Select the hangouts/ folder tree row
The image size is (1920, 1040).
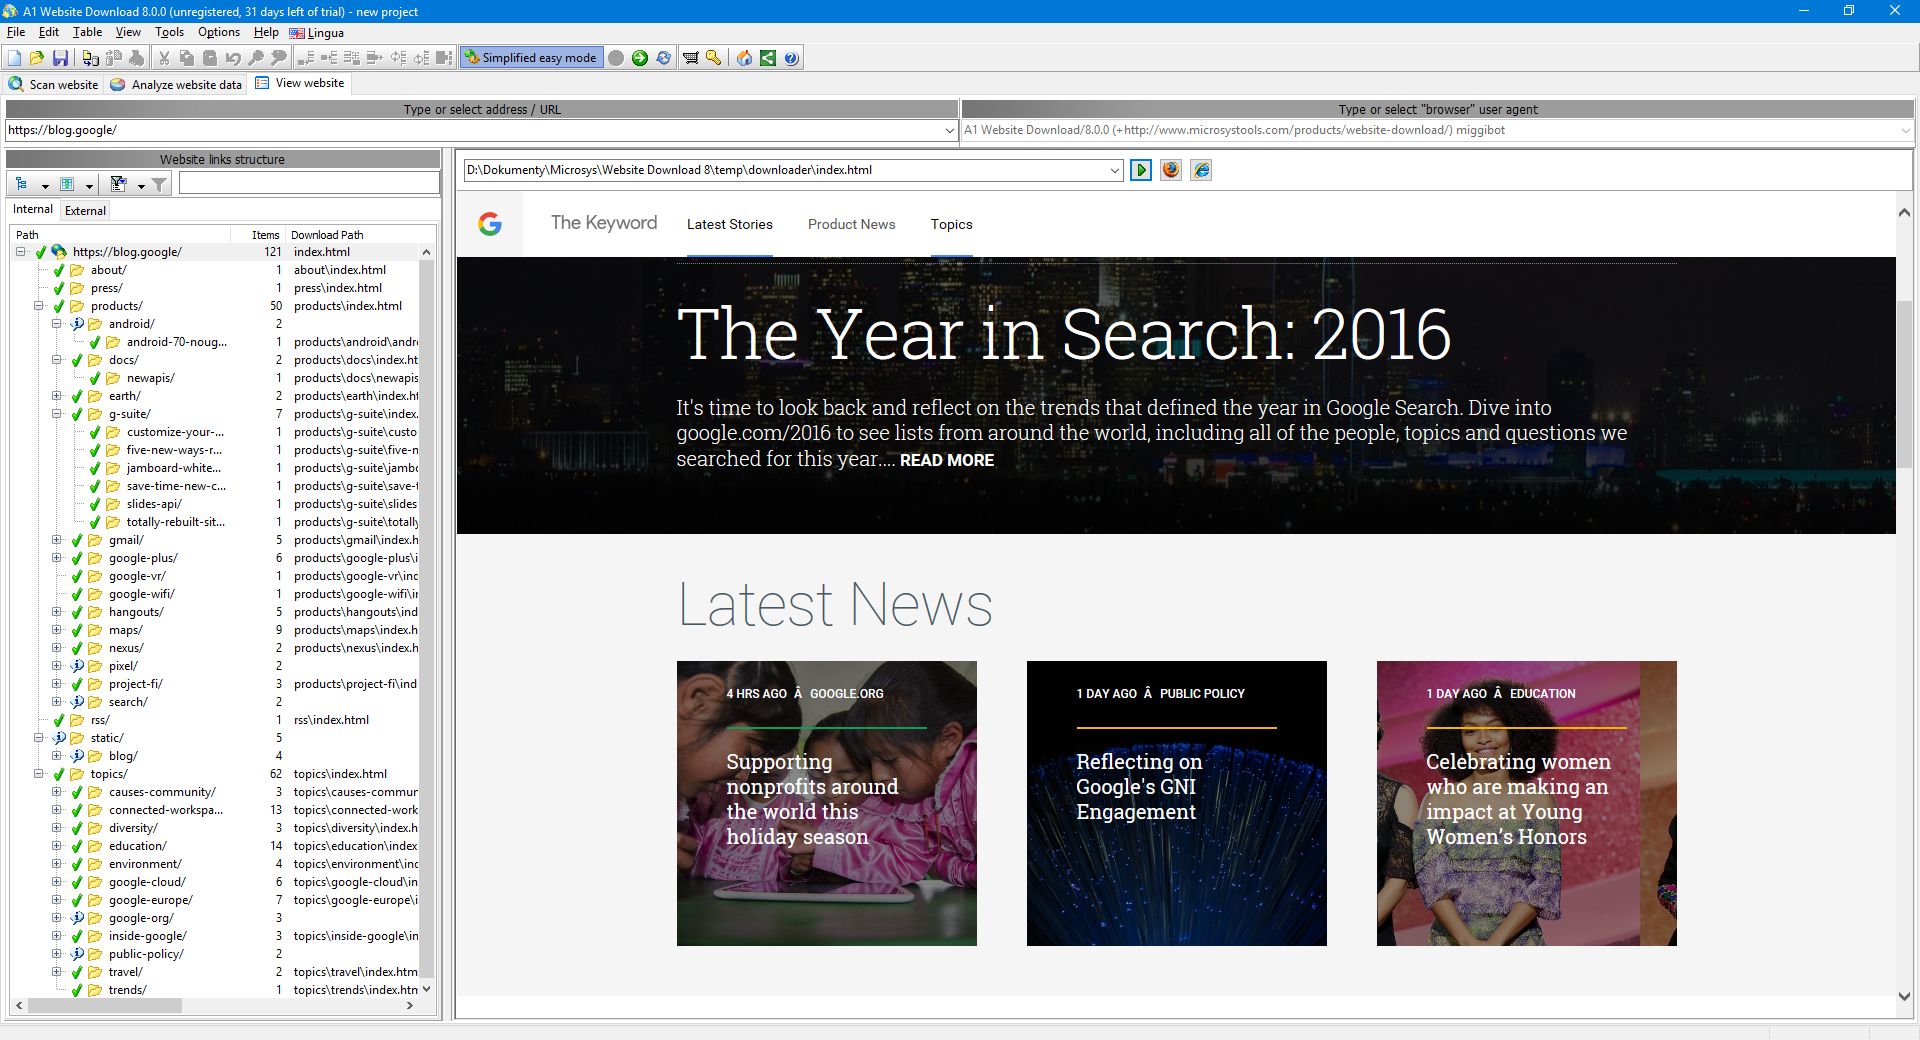pos(216,612)
